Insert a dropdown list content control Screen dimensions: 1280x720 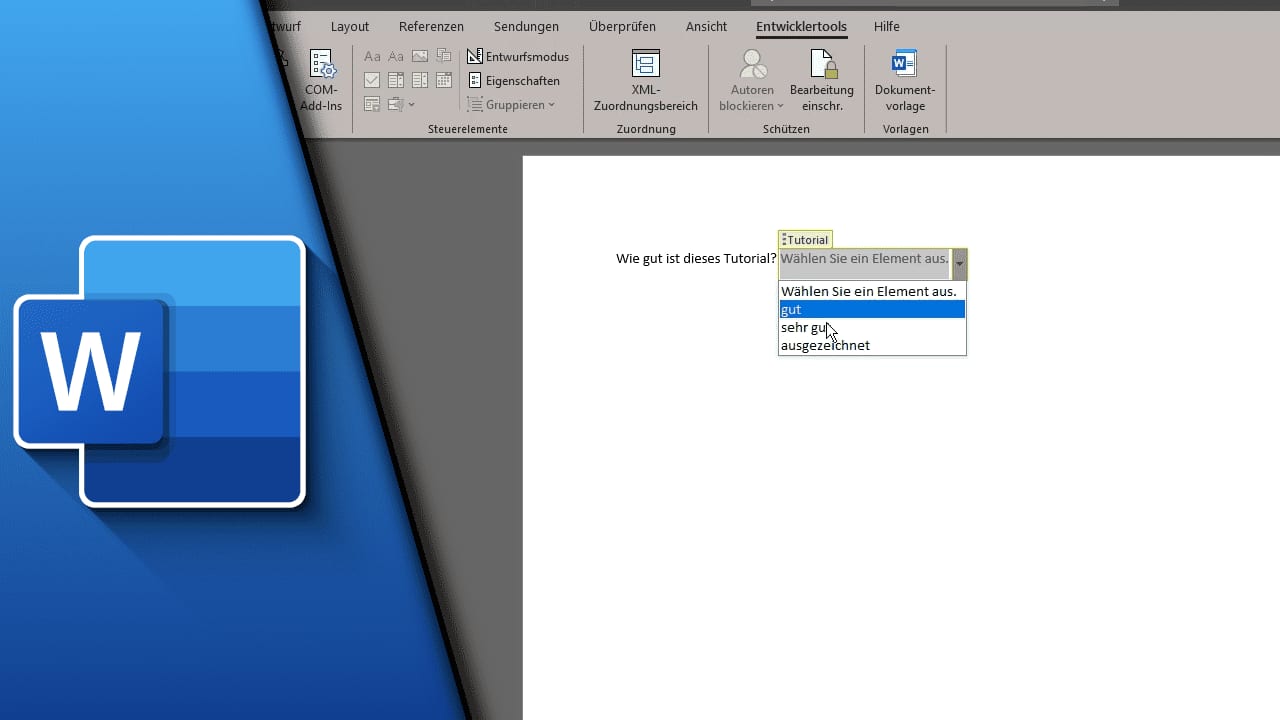420,80
